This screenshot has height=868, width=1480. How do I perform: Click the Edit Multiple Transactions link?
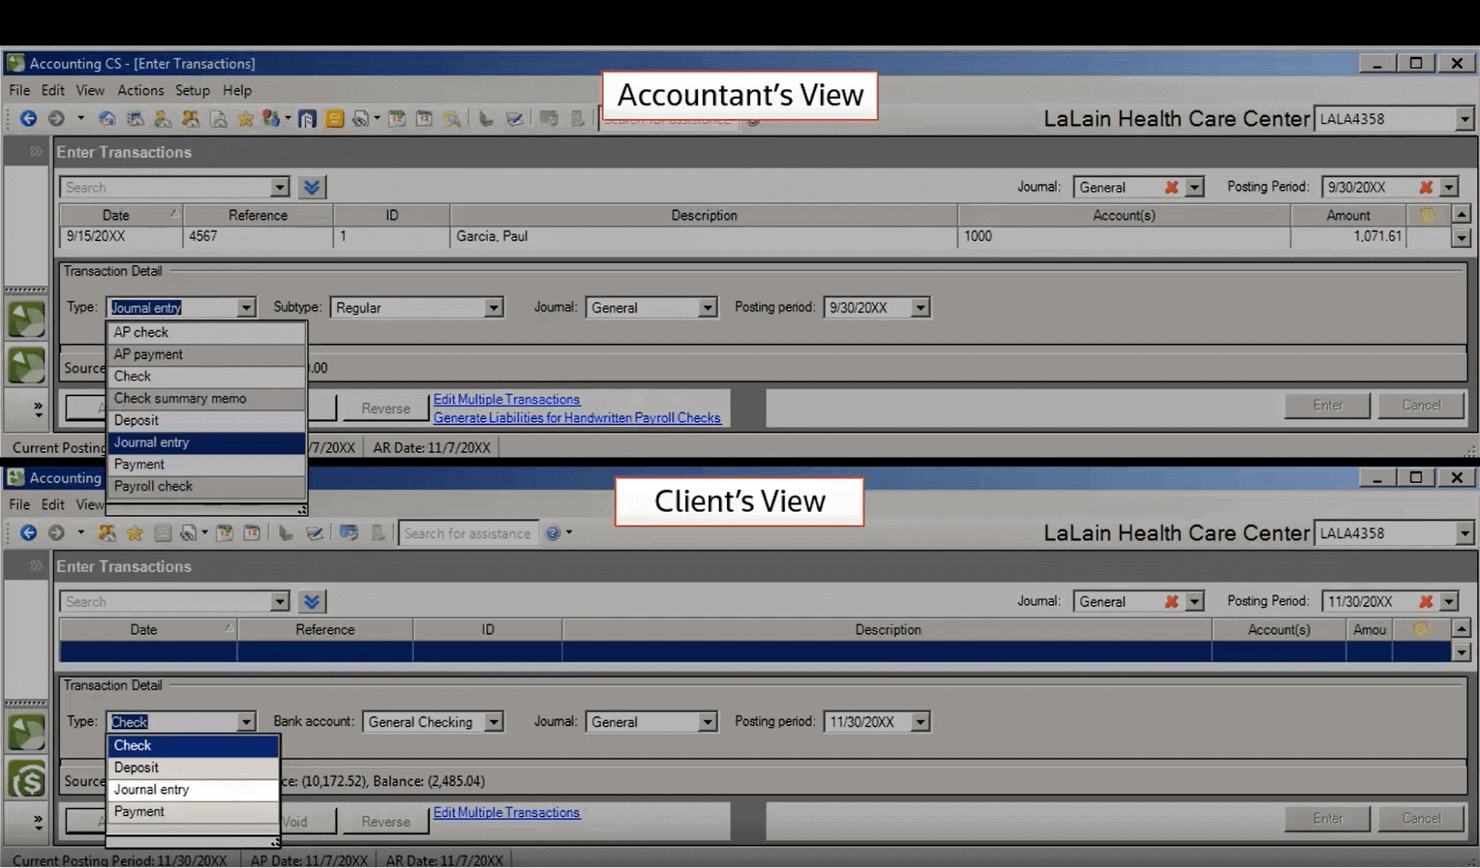tap(507, 399)
